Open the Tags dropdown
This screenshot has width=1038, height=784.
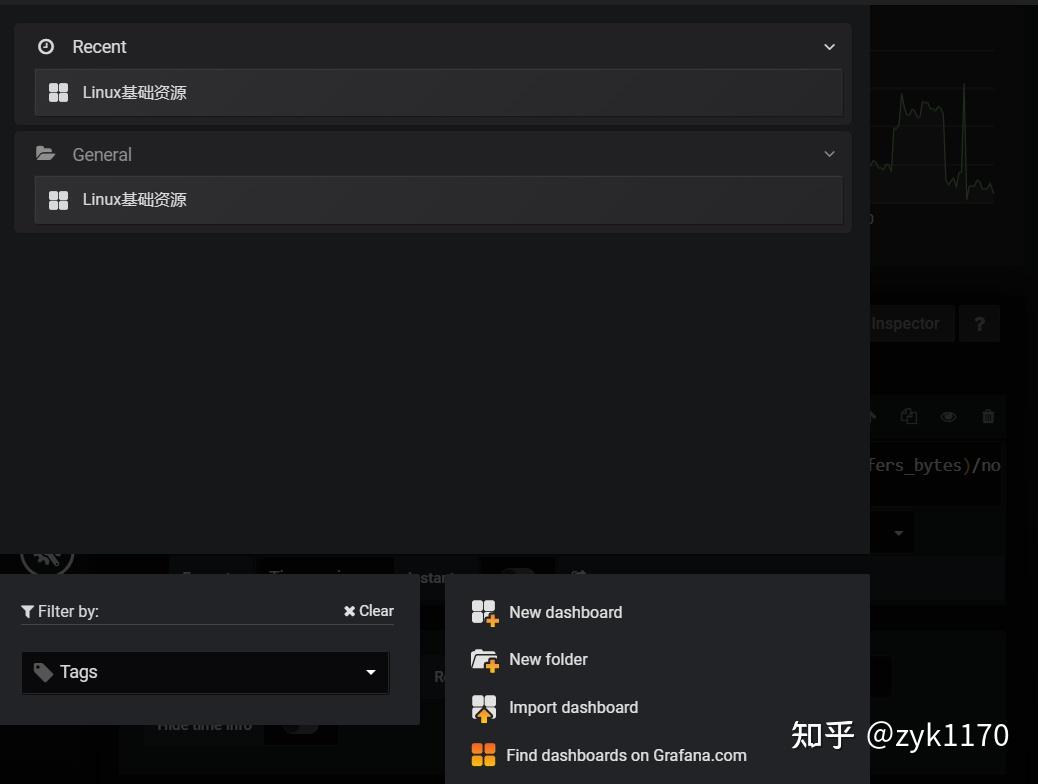pyautogui.click(x=205, y=672)
